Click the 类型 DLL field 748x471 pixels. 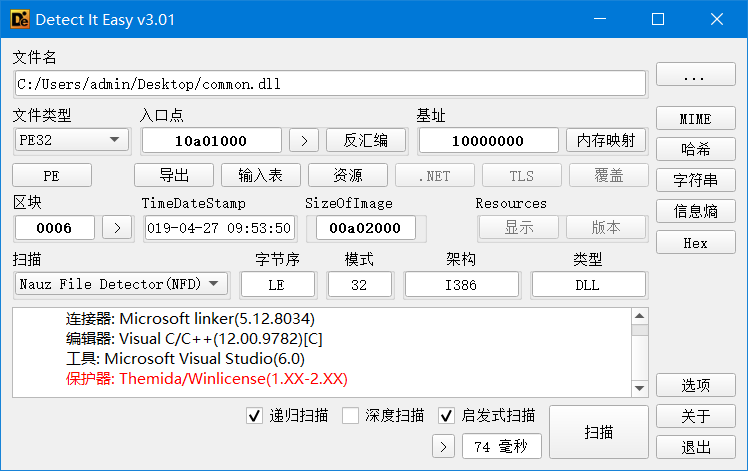click(588, 284)
